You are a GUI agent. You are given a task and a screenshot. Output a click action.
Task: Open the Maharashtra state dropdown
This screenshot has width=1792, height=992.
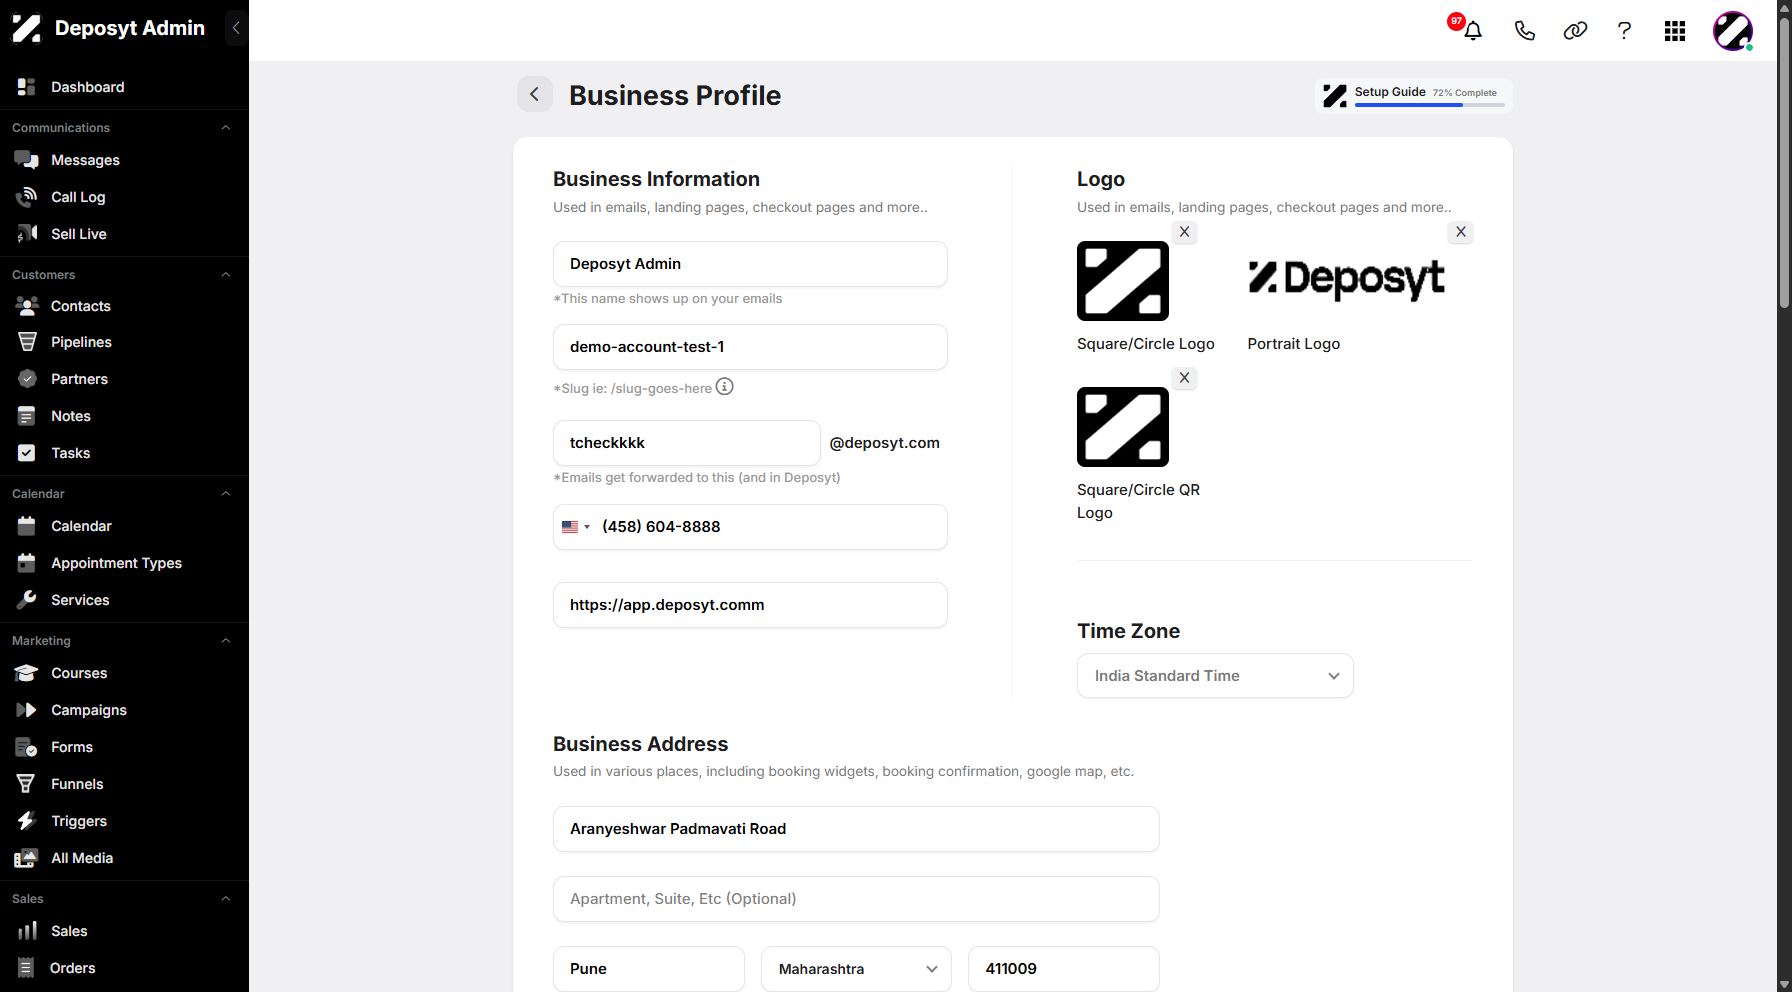856,969
